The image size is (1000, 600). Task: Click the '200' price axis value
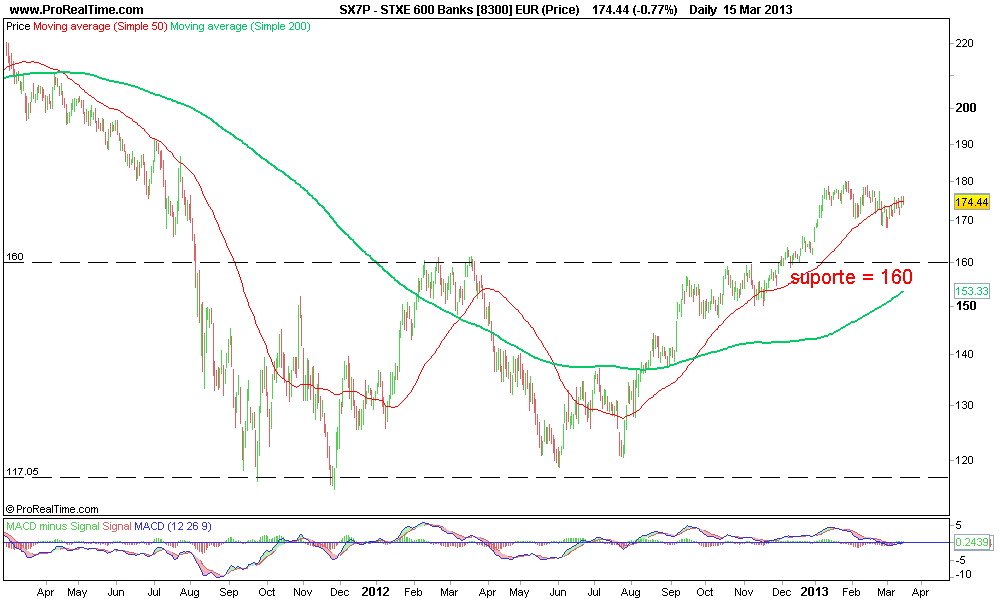tap(966, 108)
